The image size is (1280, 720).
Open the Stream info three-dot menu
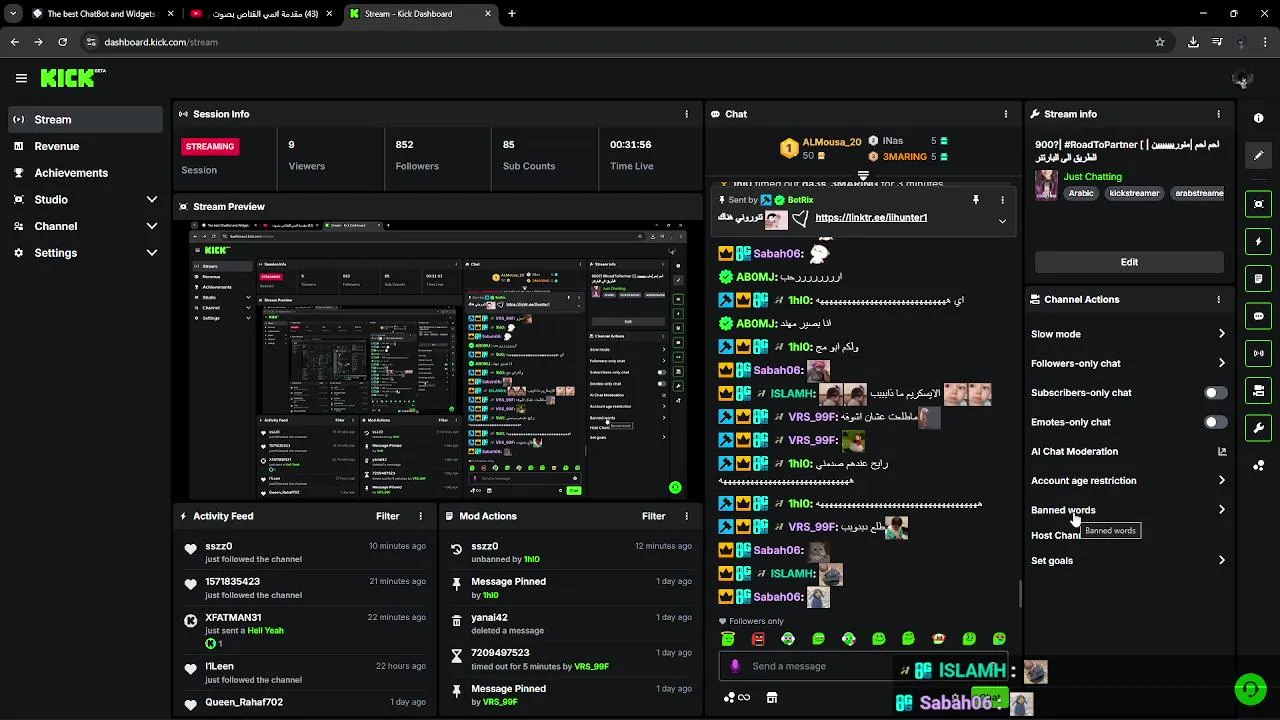point(1218,114)
